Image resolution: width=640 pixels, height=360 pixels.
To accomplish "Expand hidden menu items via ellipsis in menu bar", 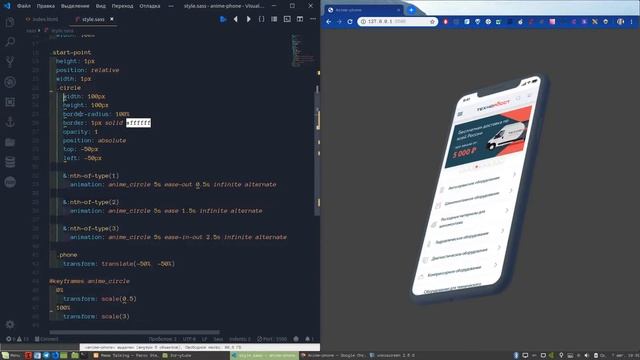I will [171, 6].
